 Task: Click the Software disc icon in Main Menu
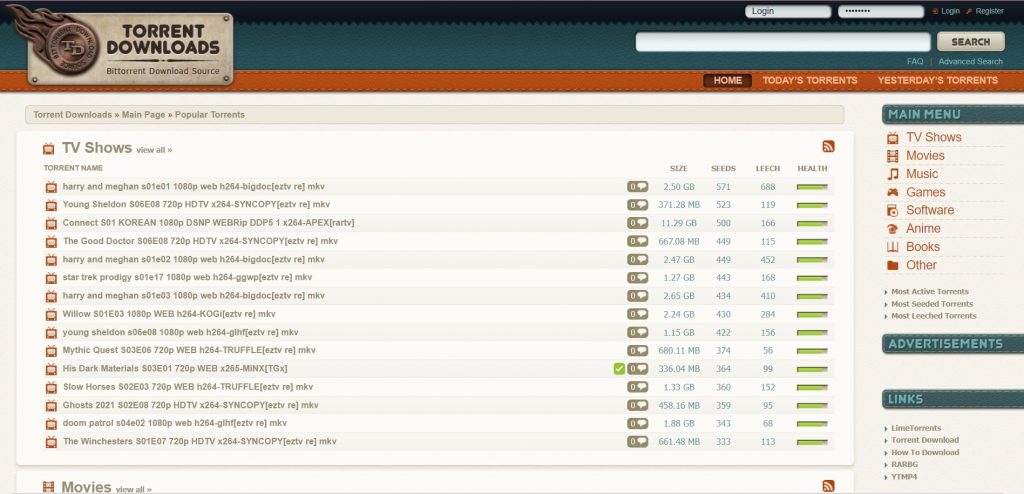point(892,210)
